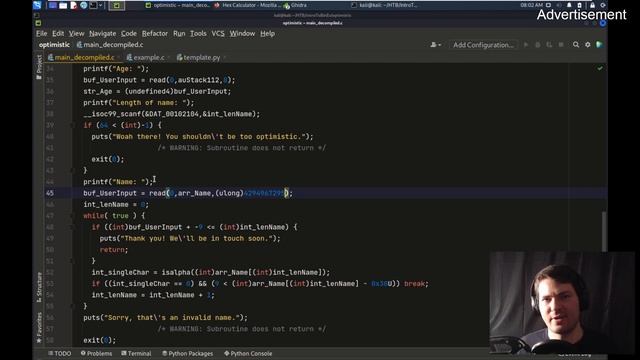Click 'isalpha' function call text
Screen dimensions: 640x360
(x=176, y=272)
